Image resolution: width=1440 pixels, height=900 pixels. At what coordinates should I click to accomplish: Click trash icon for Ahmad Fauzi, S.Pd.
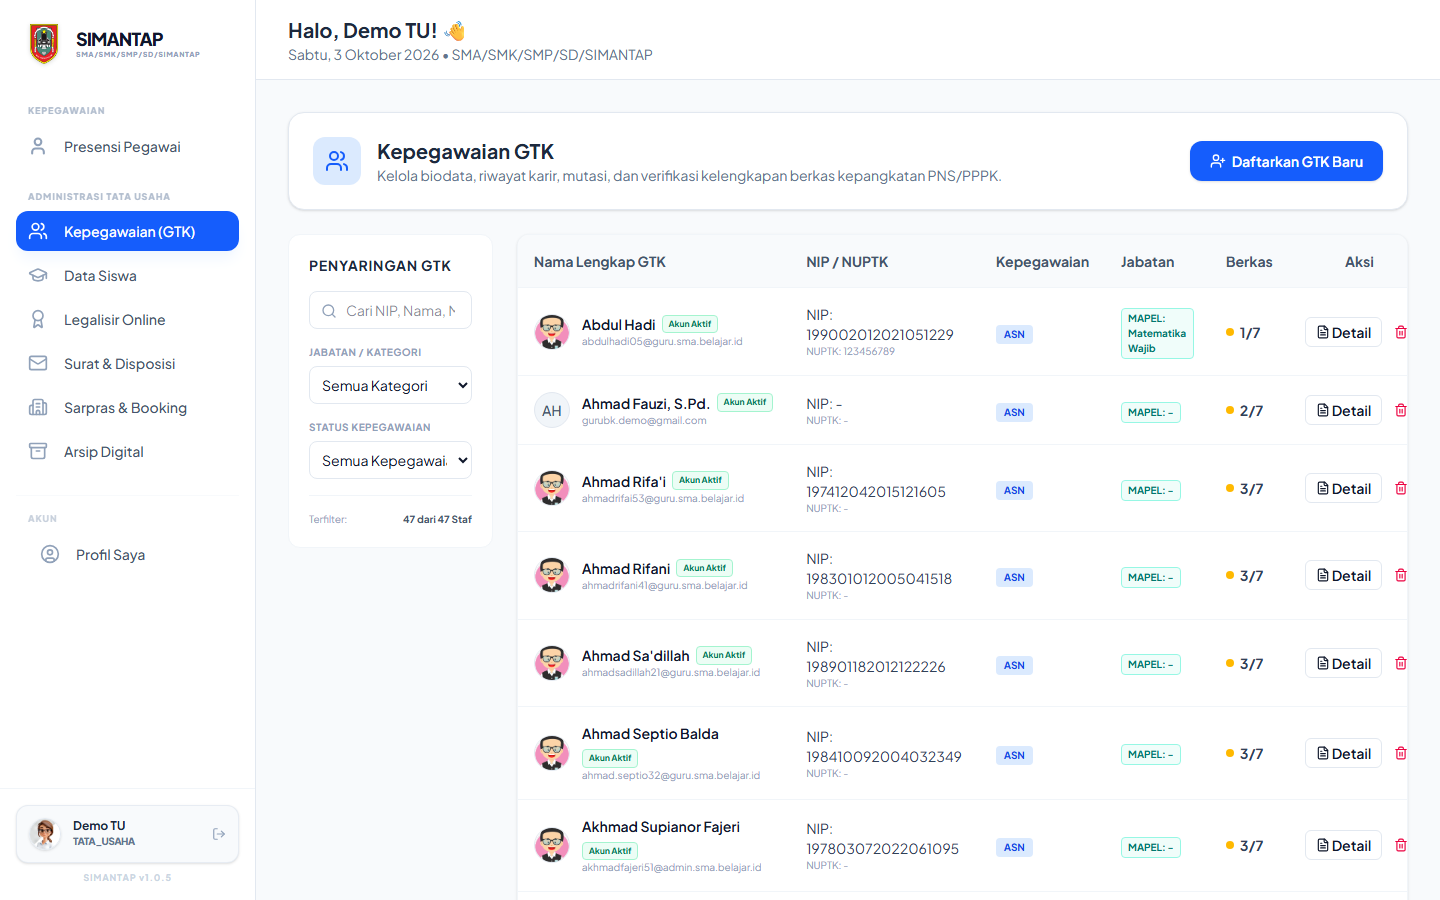pyautogui.click(x=1401, y=410)
